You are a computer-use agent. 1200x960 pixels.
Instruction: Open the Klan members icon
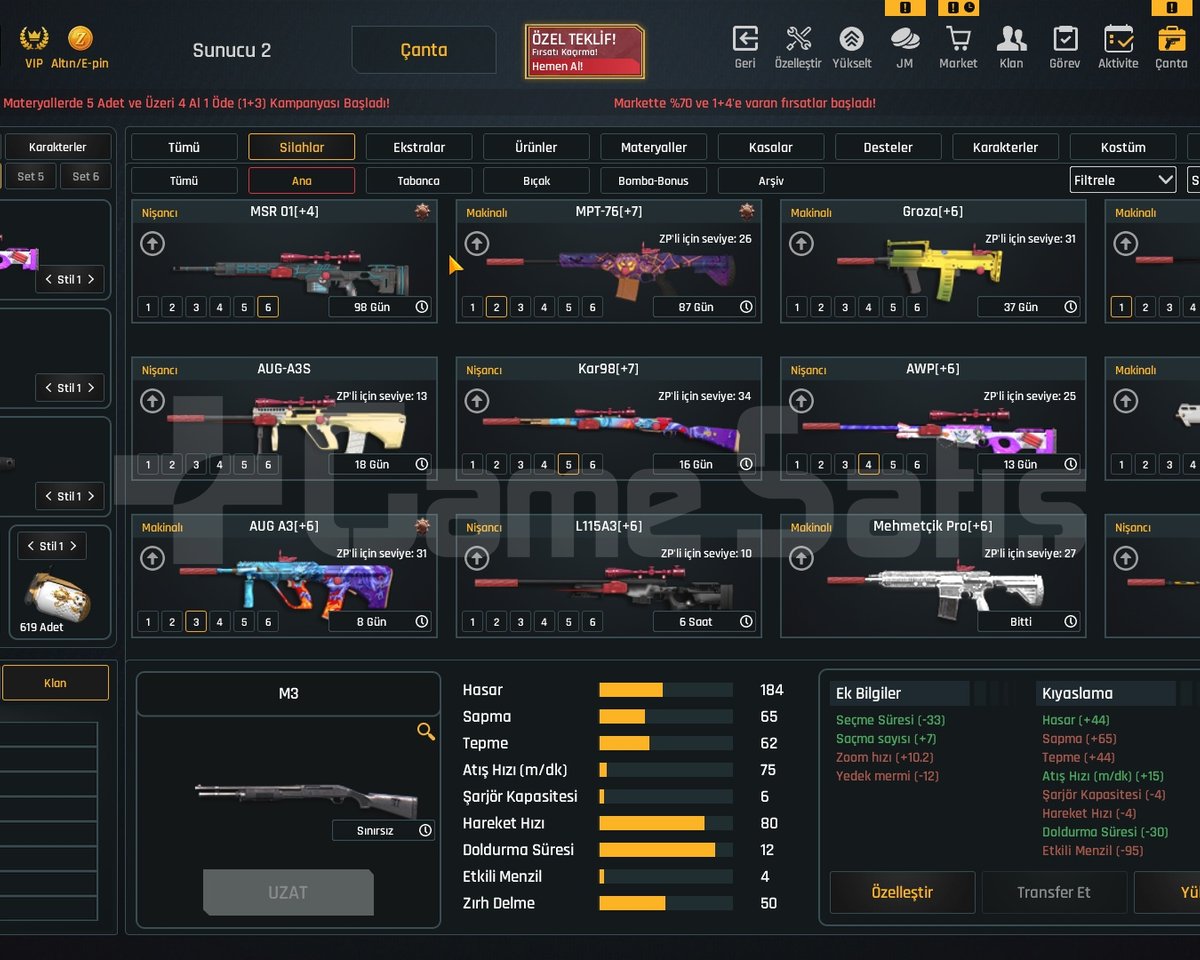[1011, 39]
